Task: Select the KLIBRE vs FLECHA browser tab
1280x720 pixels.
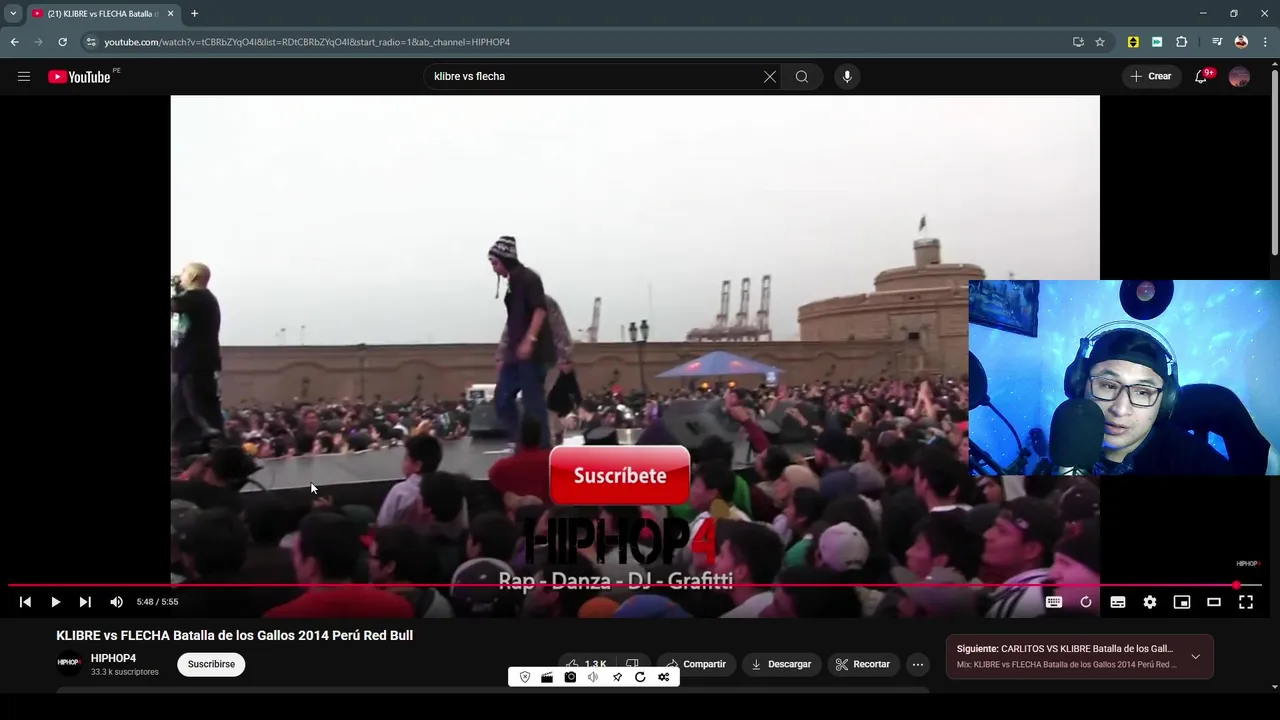Action: click(104, 14)
